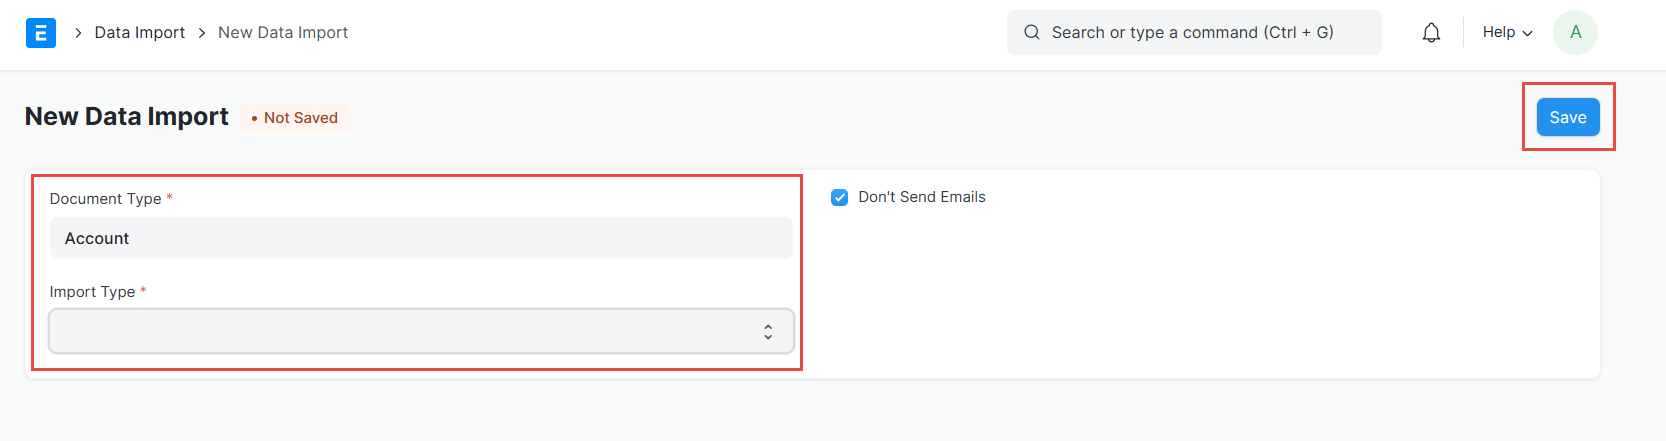Click the up-down arrows in Import Type

(768, 332)
